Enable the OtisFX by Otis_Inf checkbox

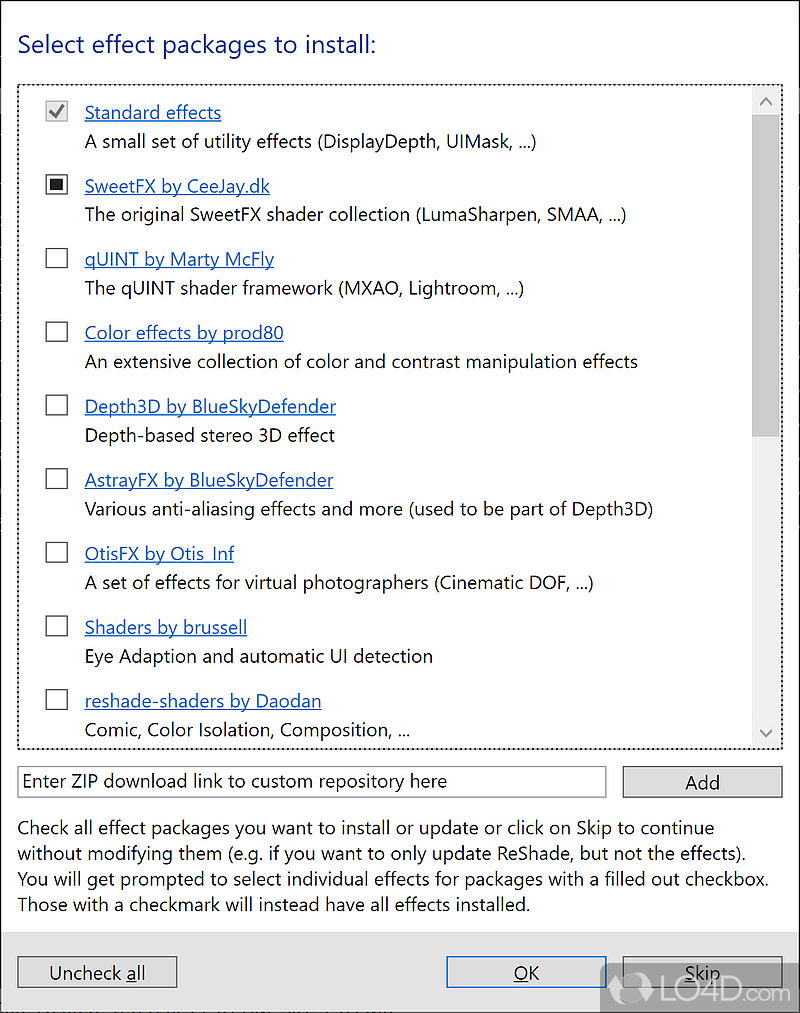(57, 553)
